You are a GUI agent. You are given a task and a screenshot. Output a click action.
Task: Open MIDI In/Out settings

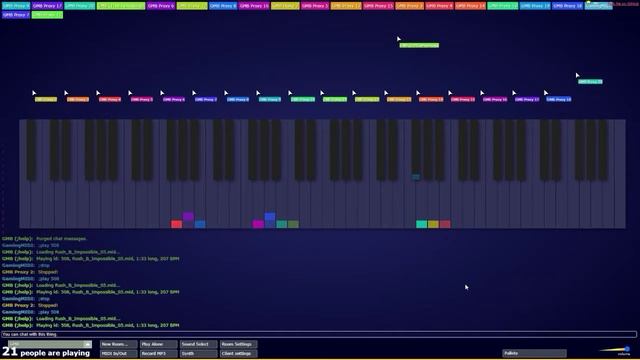[x=118, y=353]
